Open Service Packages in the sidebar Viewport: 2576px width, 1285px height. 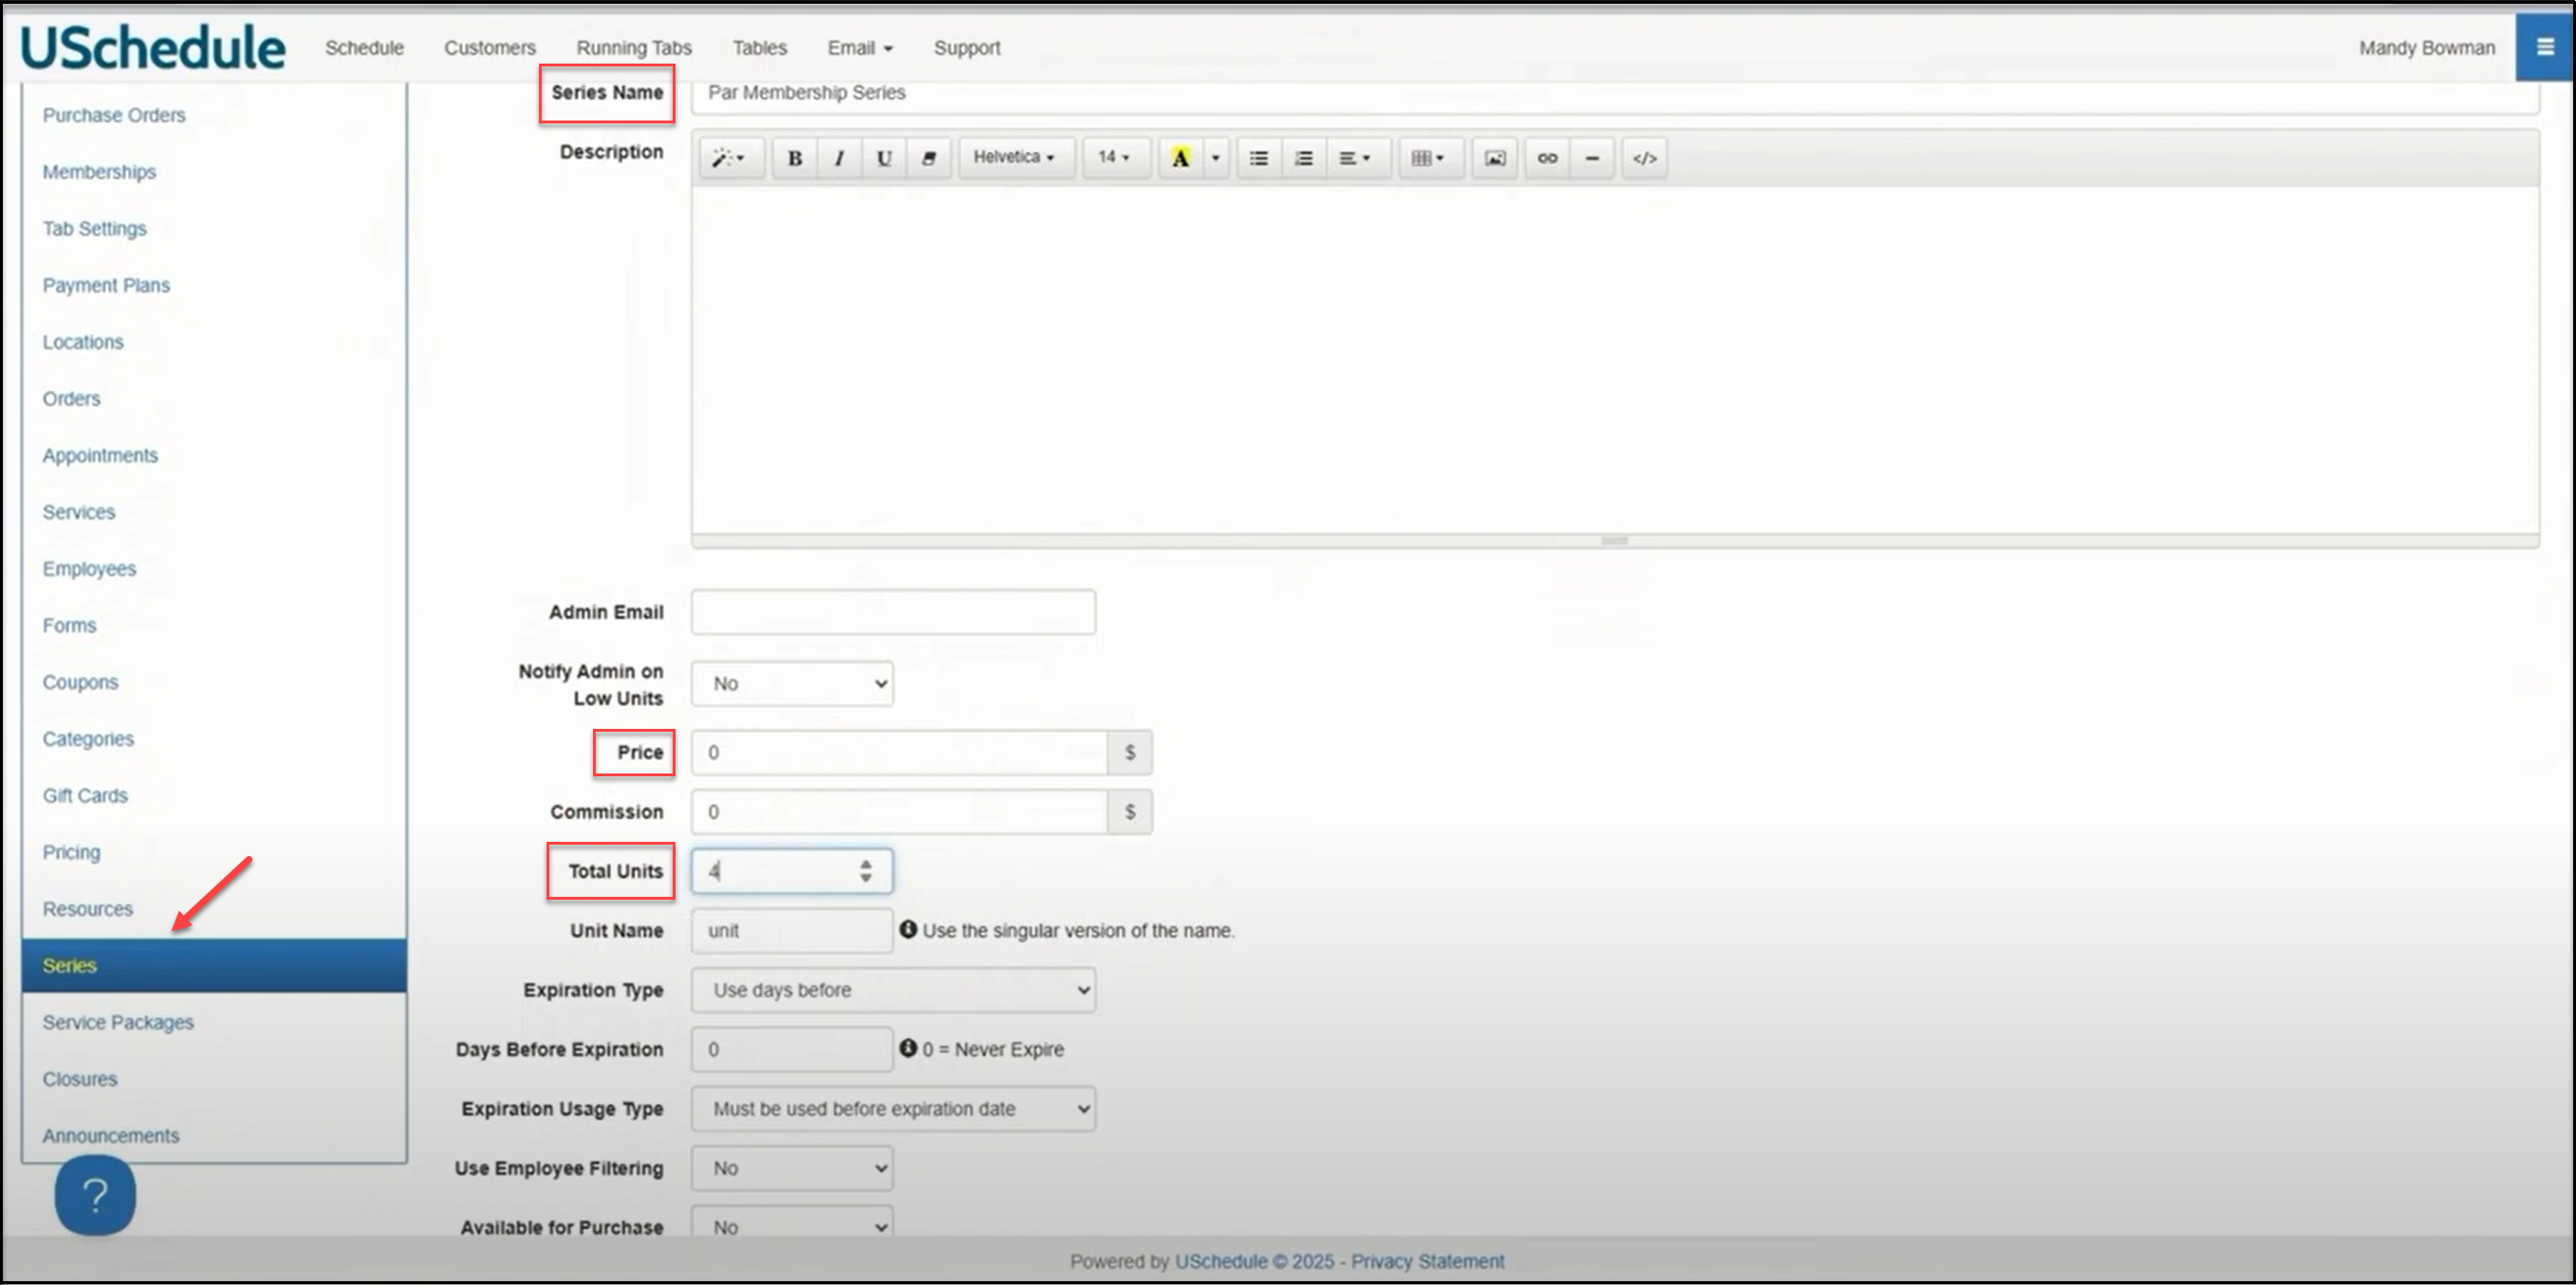(x=118, y=1022)
